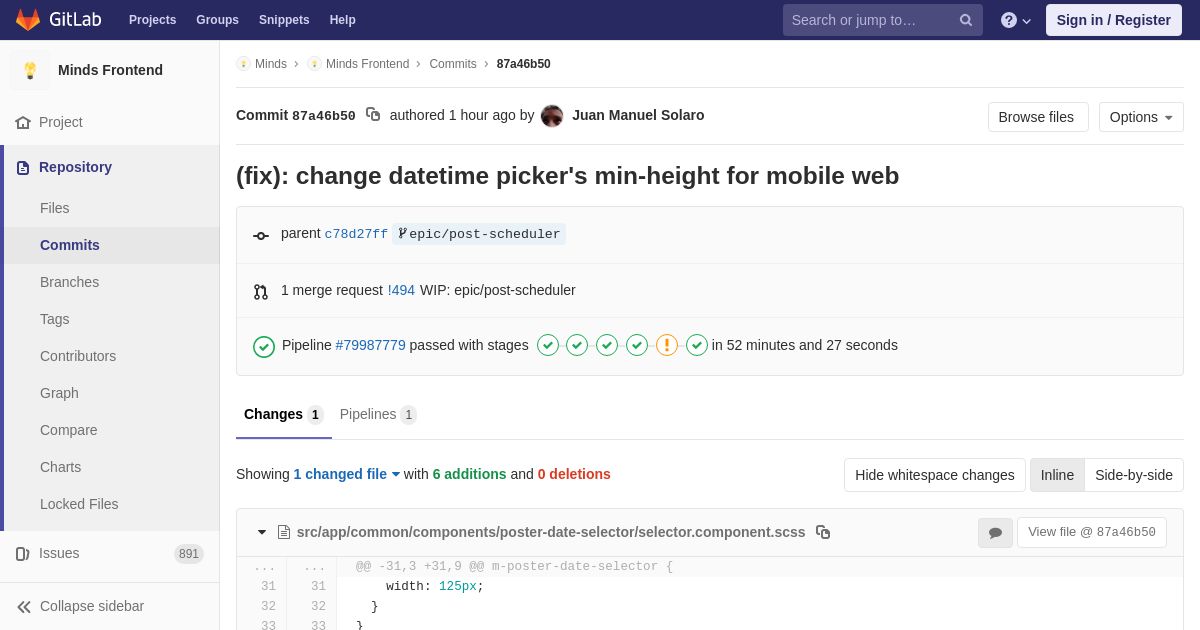Expand the 1 changed file dropdown
Image resolution: width=1200 pixels, height=630 pixels.
[346, 474]
